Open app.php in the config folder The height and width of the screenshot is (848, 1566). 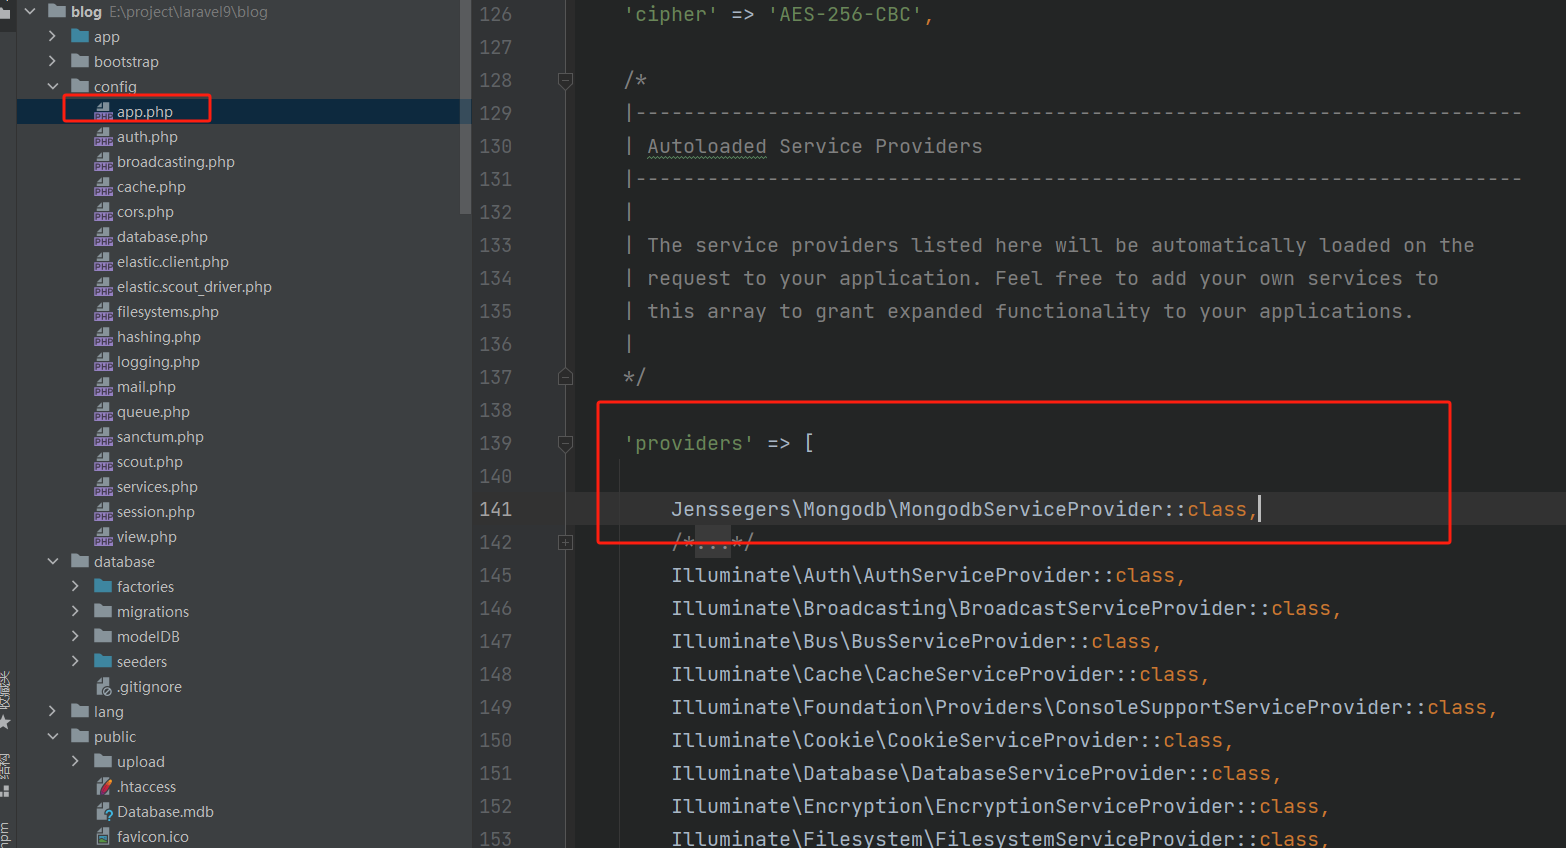[x=145, y=112]
